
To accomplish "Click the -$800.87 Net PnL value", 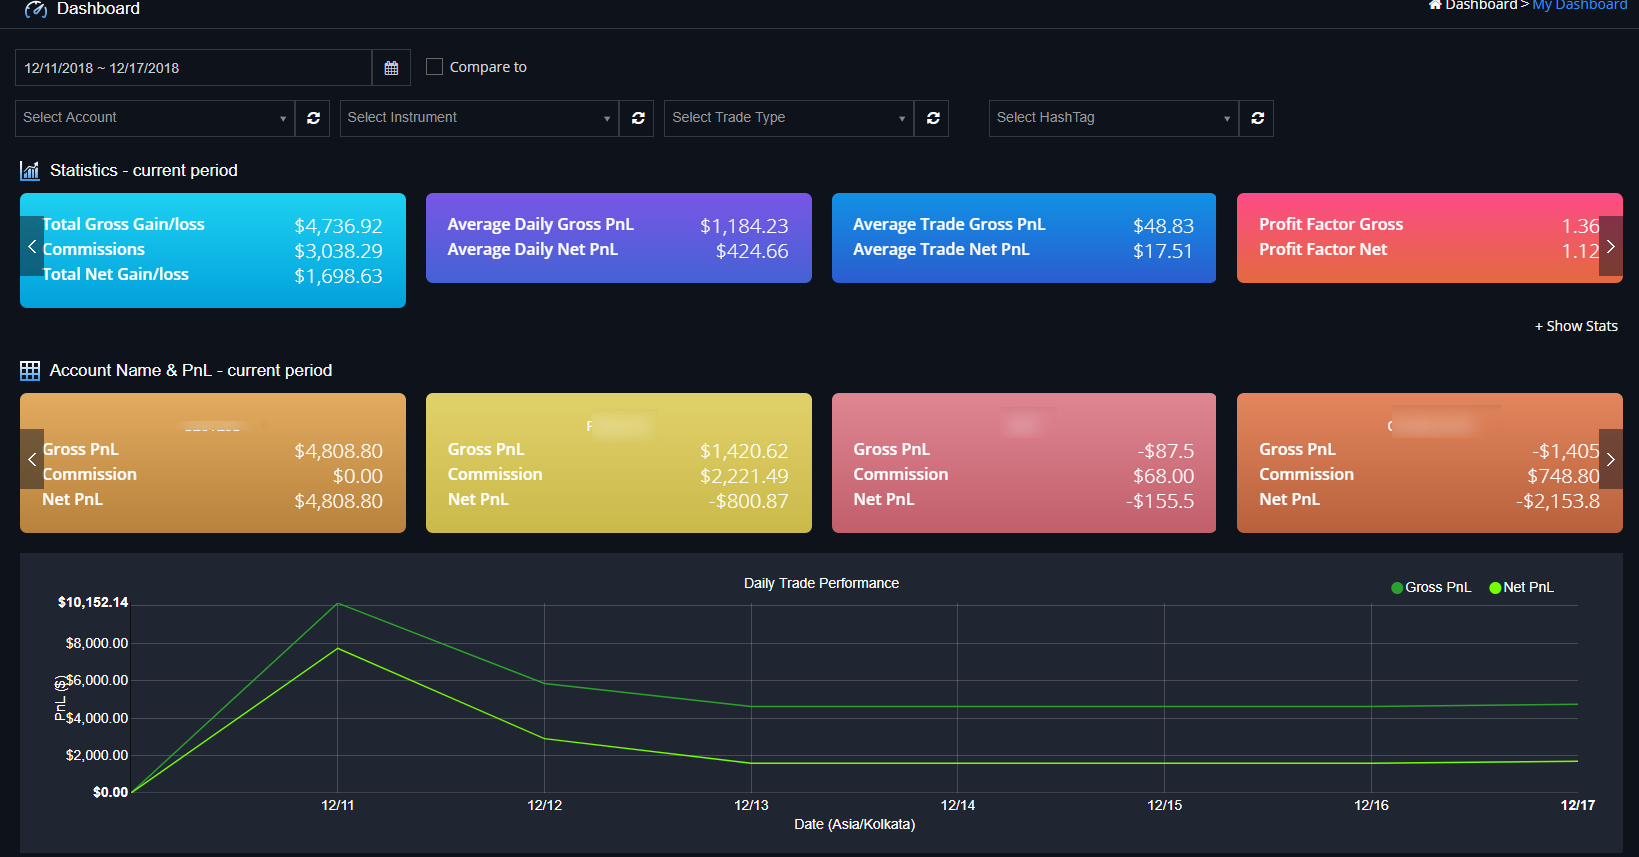I will point(748,501).
